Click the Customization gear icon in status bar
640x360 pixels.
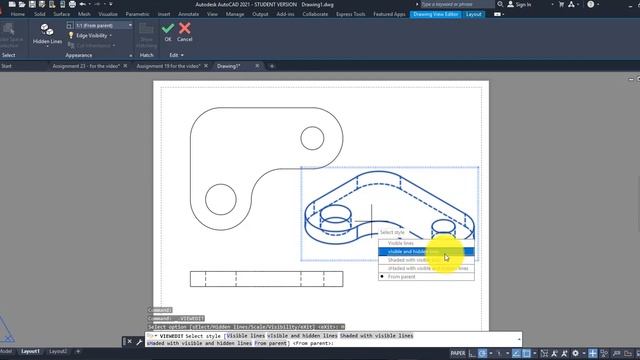click(576, 353)
